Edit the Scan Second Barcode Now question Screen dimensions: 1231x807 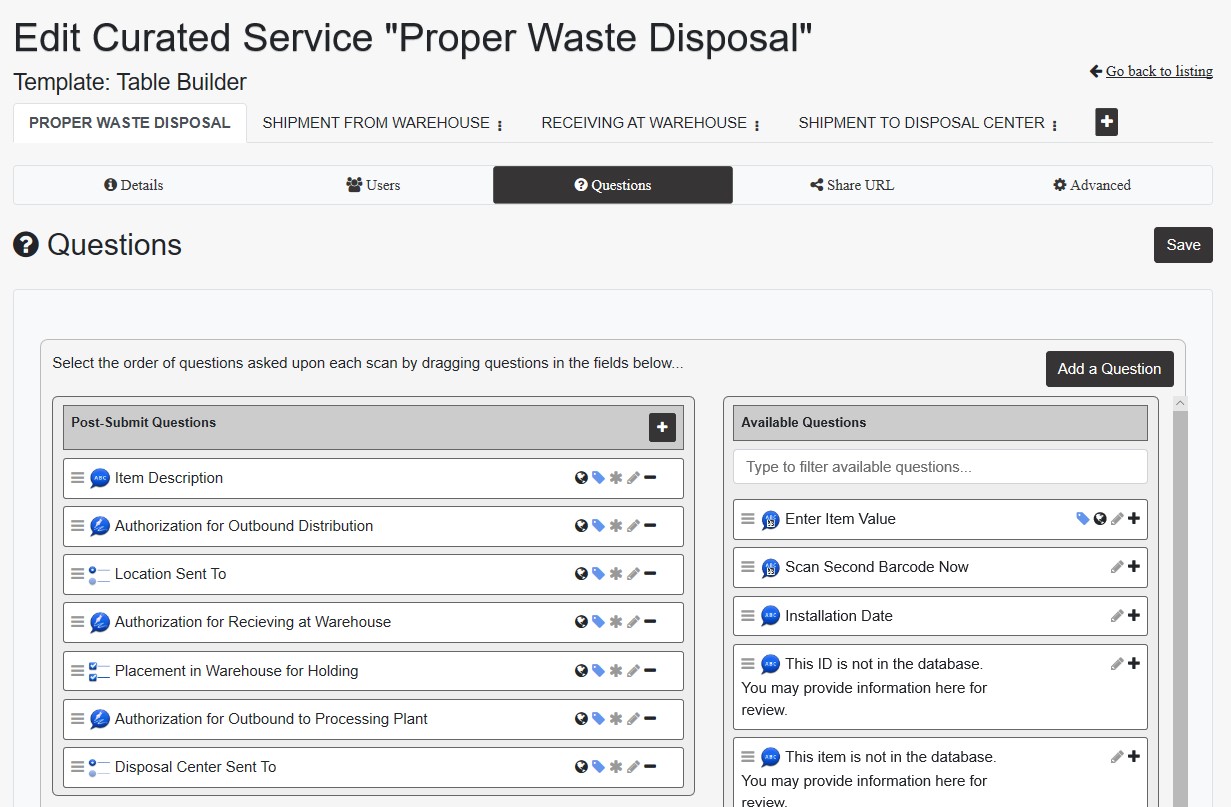click(1117, 567)
